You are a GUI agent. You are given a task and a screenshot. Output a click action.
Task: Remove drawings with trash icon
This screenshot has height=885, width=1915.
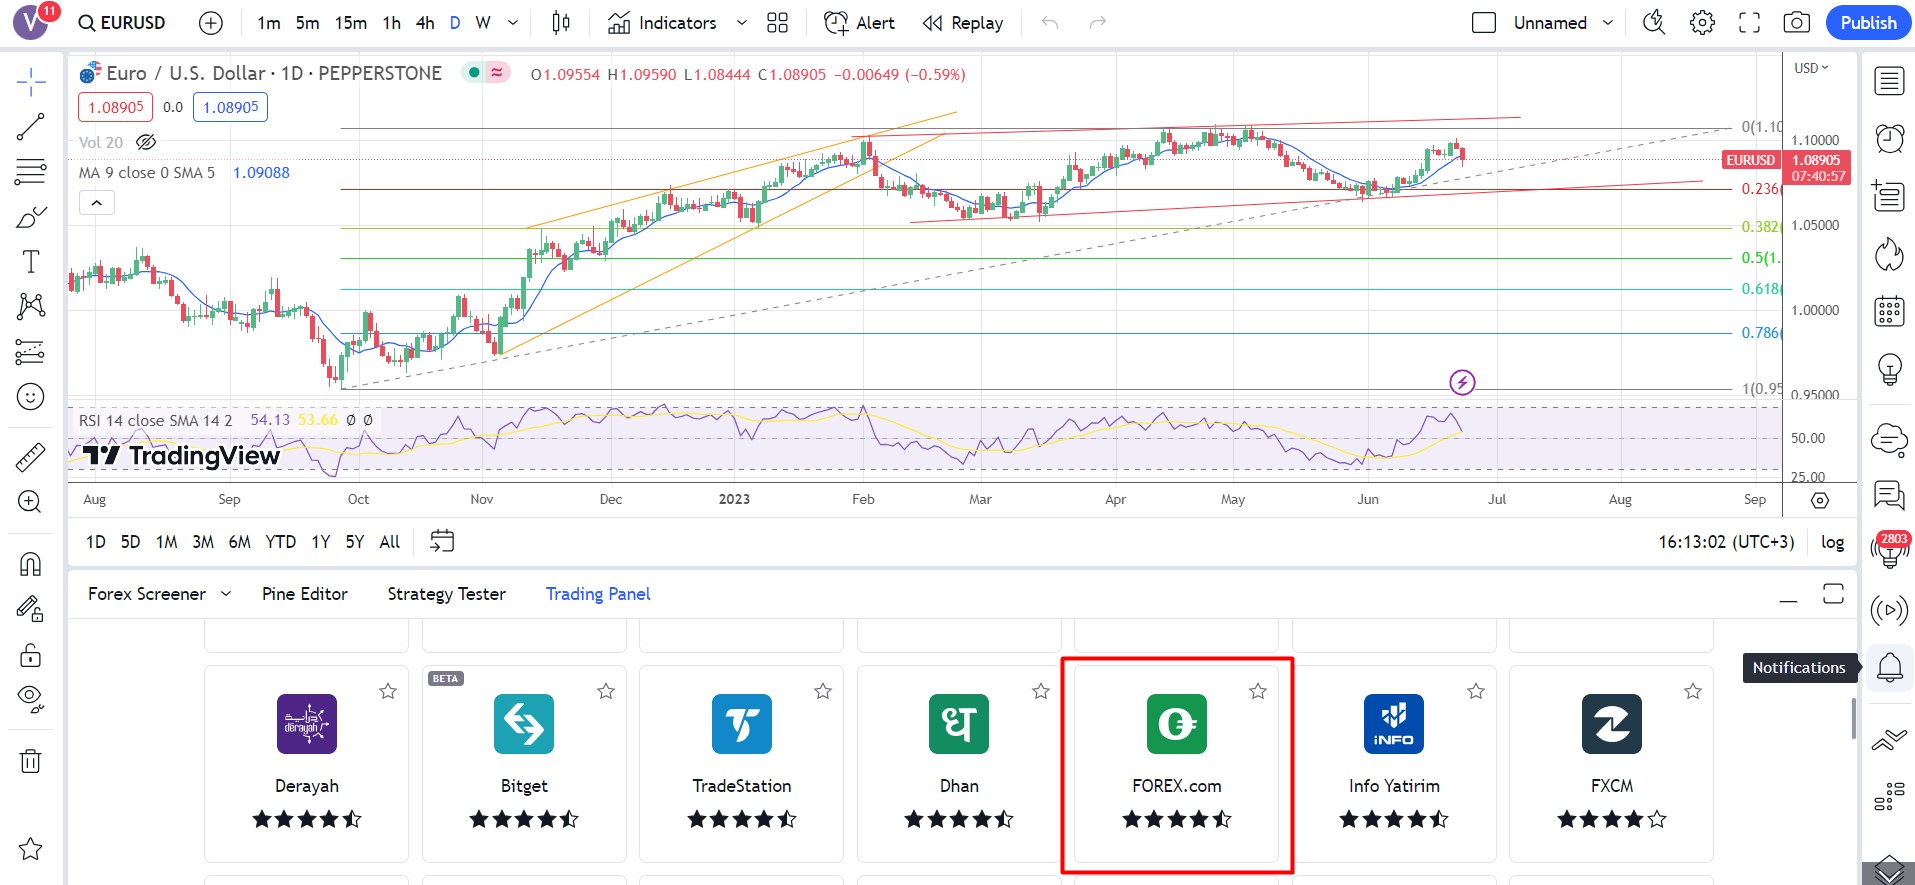[31, 761]
